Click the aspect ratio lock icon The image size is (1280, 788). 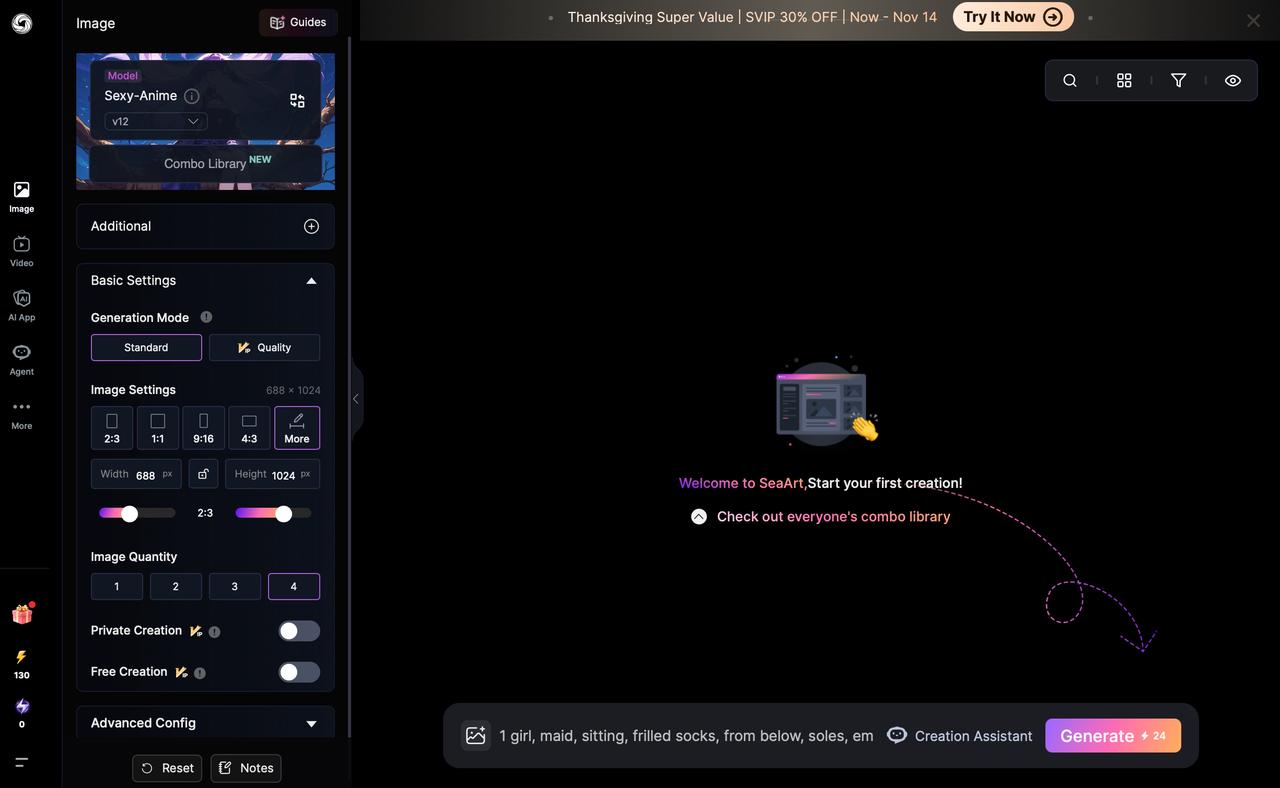tap(203, 474)
